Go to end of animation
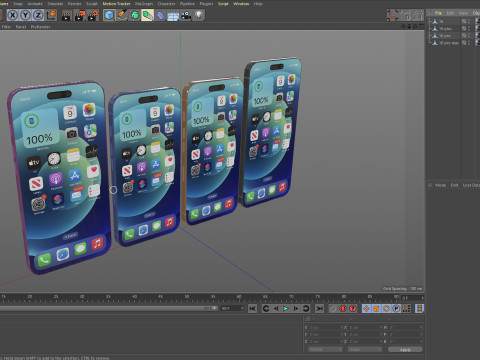This screenshot has height=360, width=480. tap(319, 309)
